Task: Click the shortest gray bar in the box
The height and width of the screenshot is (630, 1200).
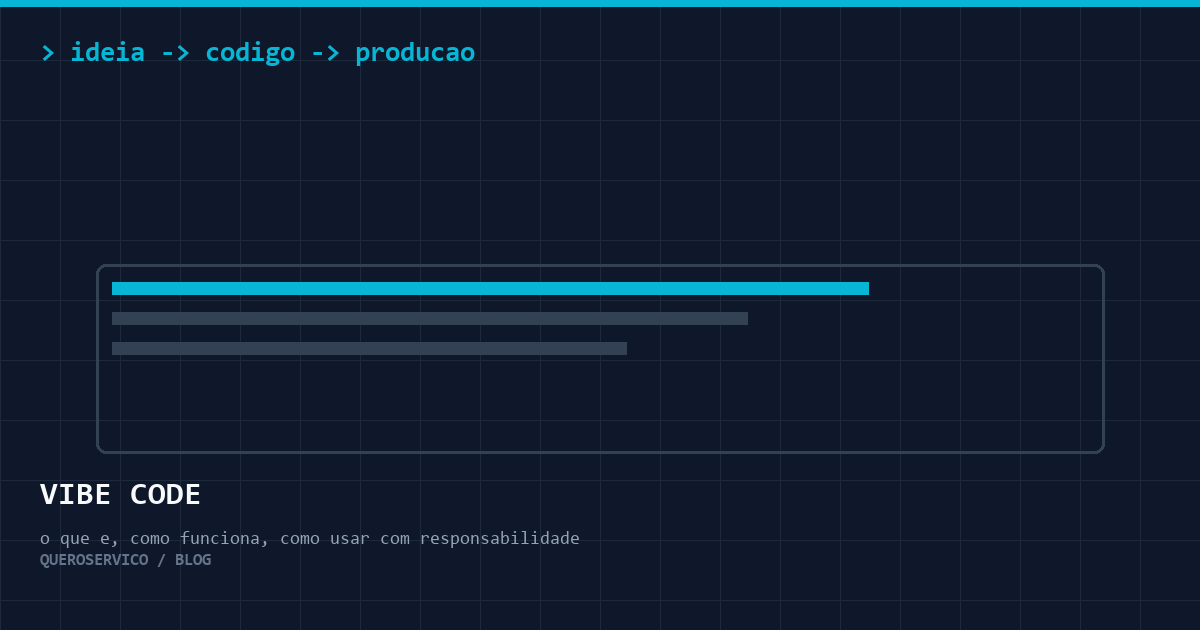Action: (369, 348)
